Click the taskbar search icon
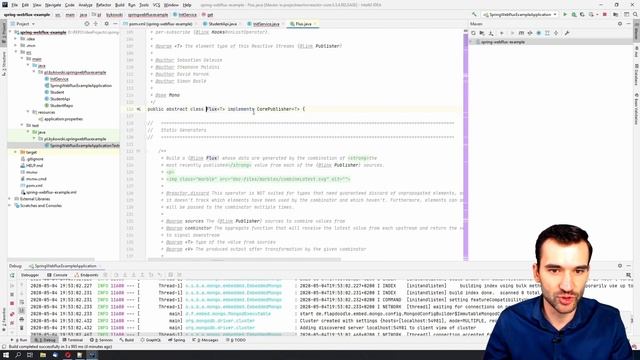This screenshot has height=360, width=640. click(x=18, y=355)
